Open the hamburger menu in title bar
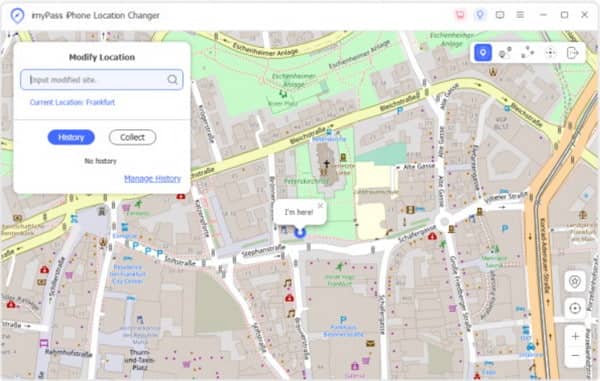 (520, 15)
